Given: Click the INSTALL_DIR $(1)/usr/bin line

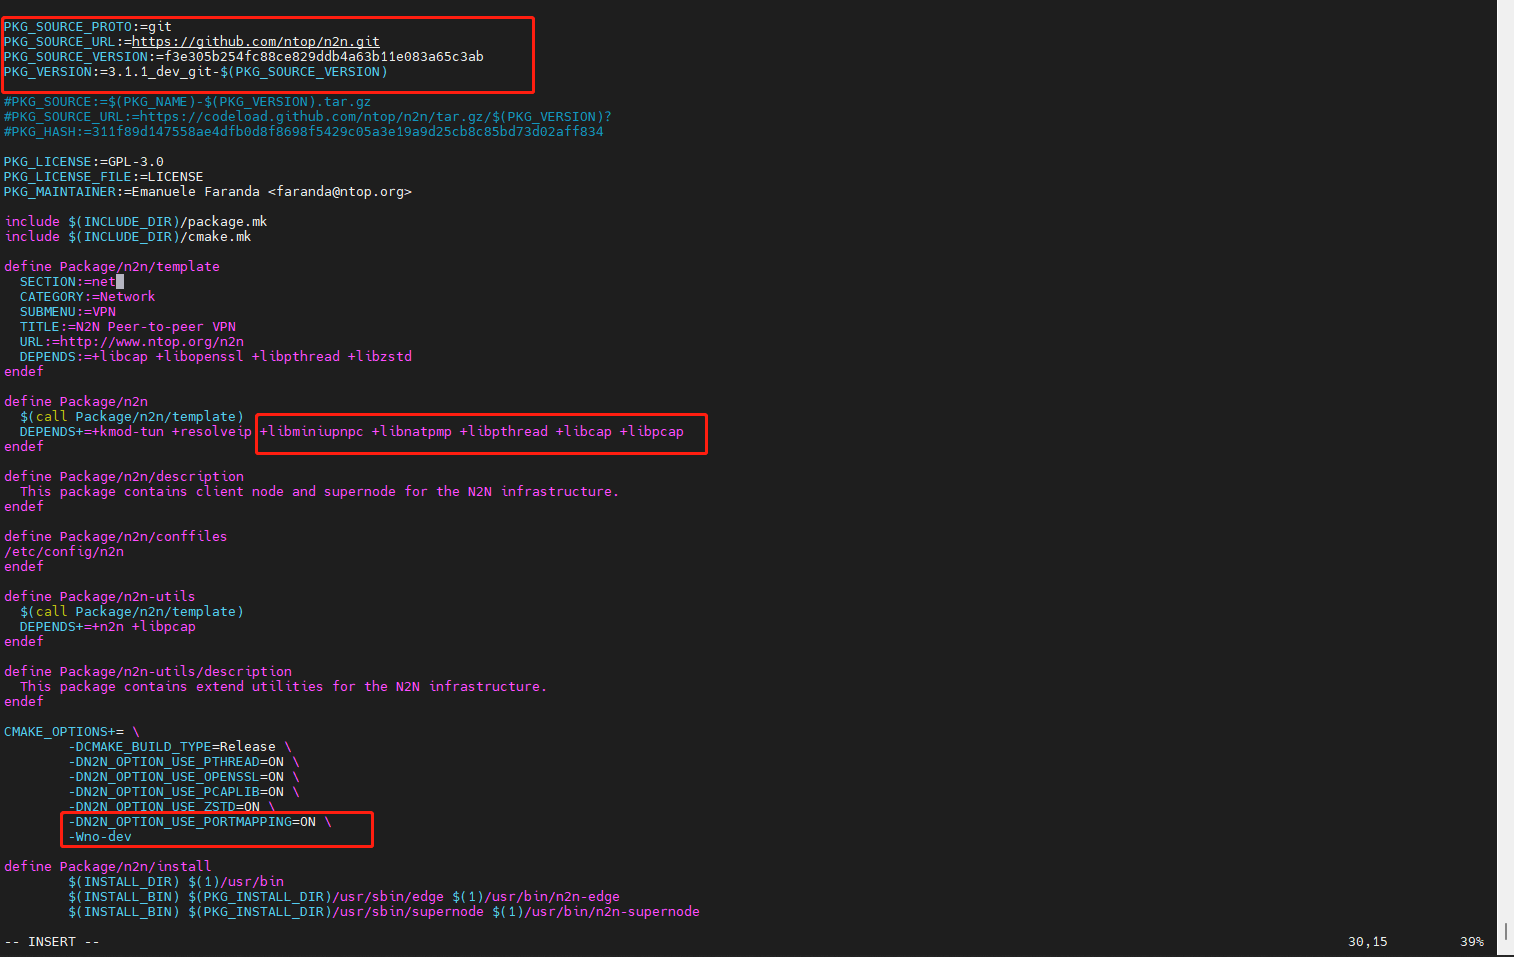Looking at the screenshot, I should point(176,882).
